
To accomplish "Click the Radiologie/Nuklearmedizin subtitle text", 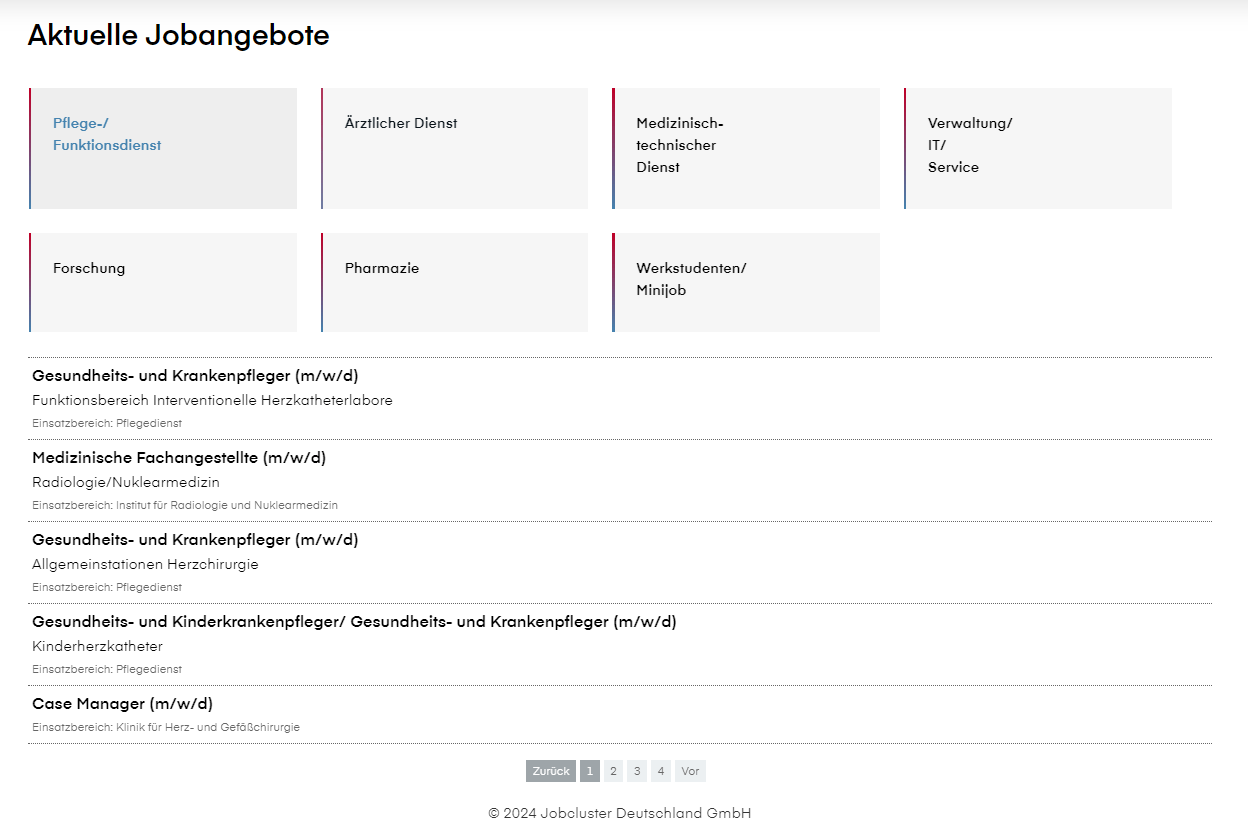I will coord(126,482).
